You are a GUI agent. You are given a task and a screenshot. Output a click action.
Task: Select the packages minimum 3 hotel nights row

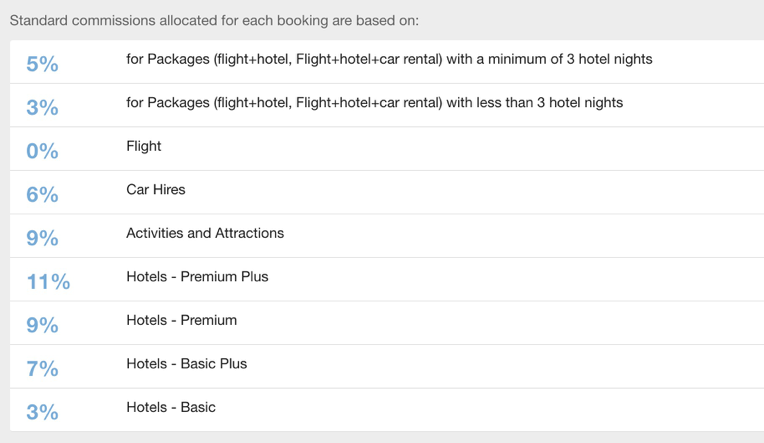pos(387,62)
